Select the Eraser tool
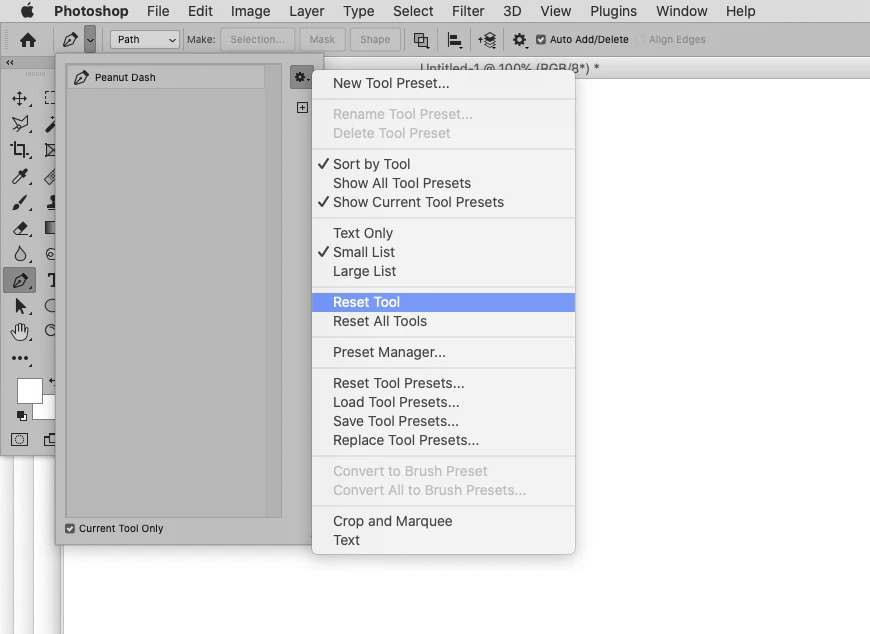The width and height of the screenshot is (870, 634). [x=20, y=228]
